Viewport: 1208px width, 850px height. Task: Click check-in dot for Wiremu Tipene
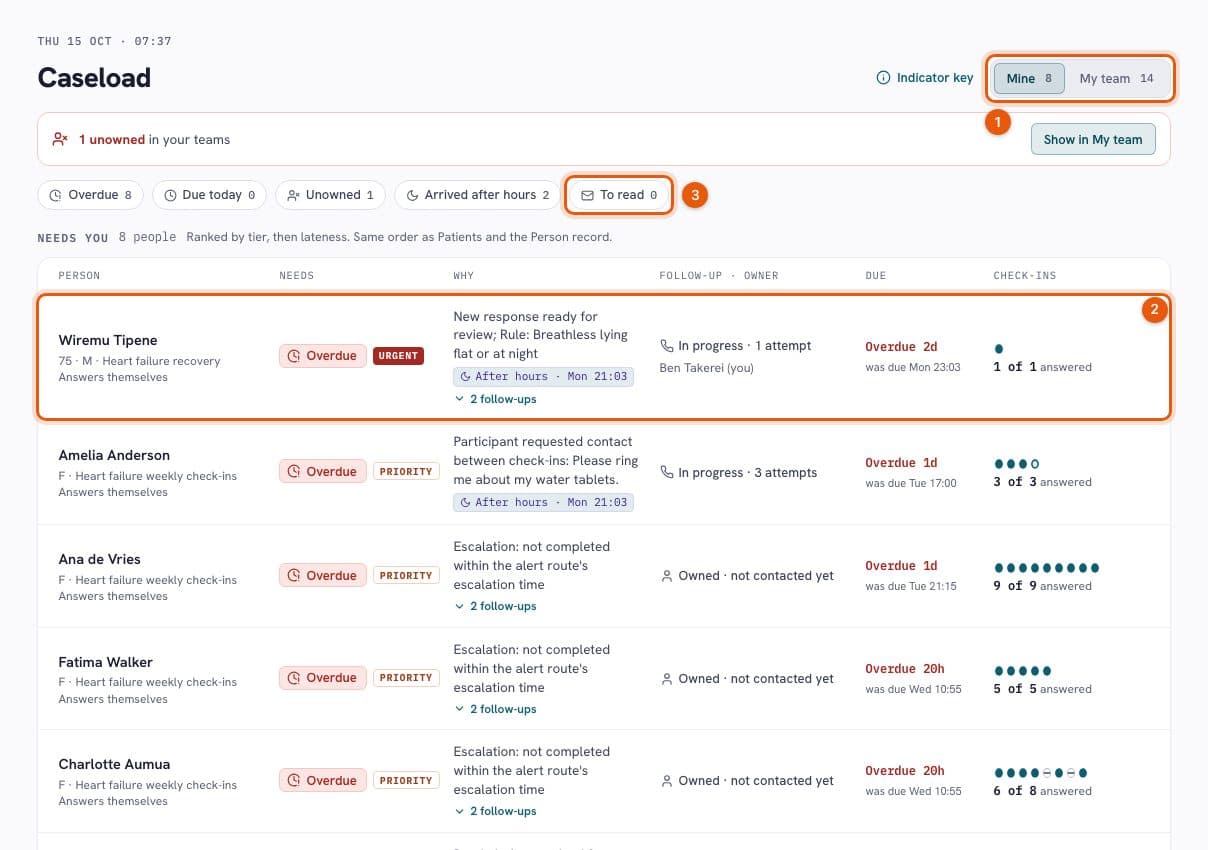tap(999, 349)
